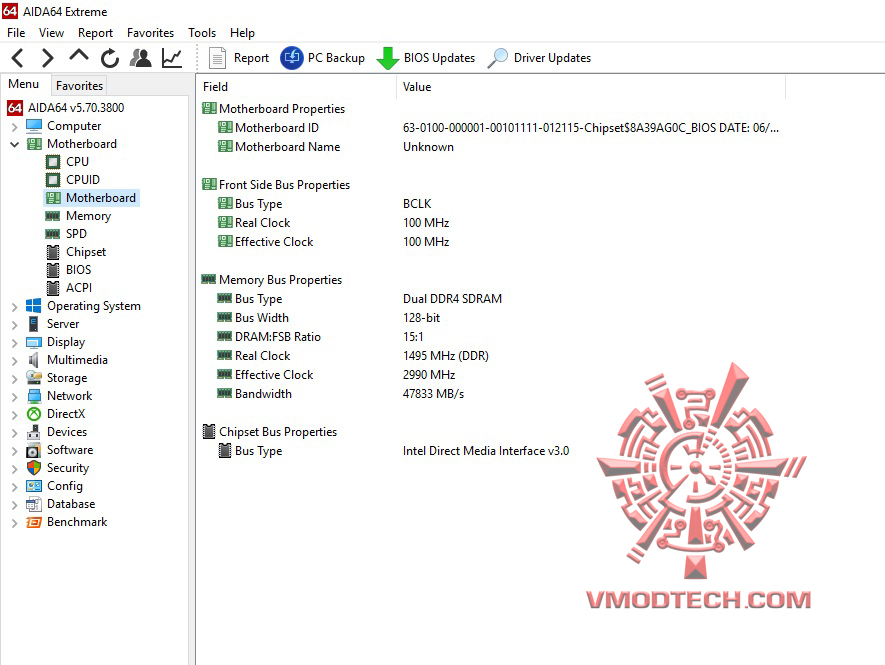Click the Security shield icon

34,468
